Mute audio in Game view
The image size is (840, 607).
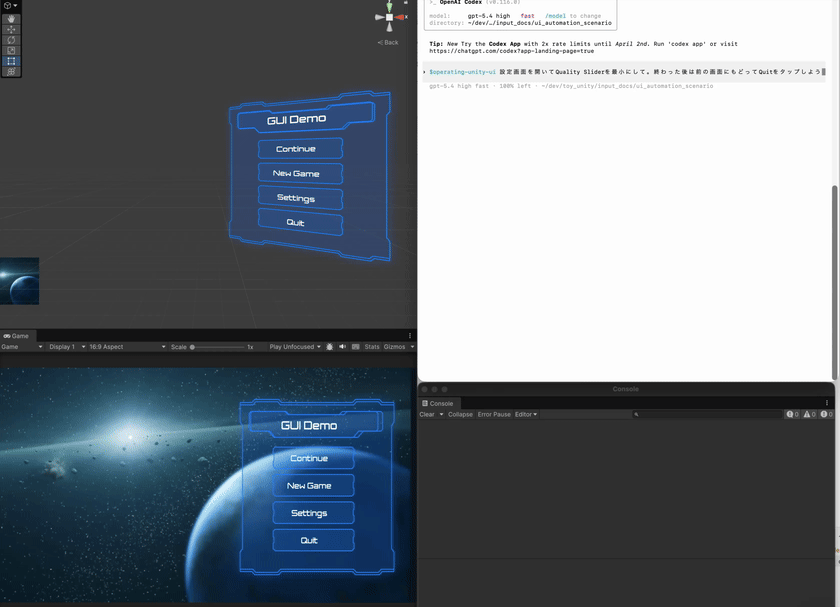(342, 347)
